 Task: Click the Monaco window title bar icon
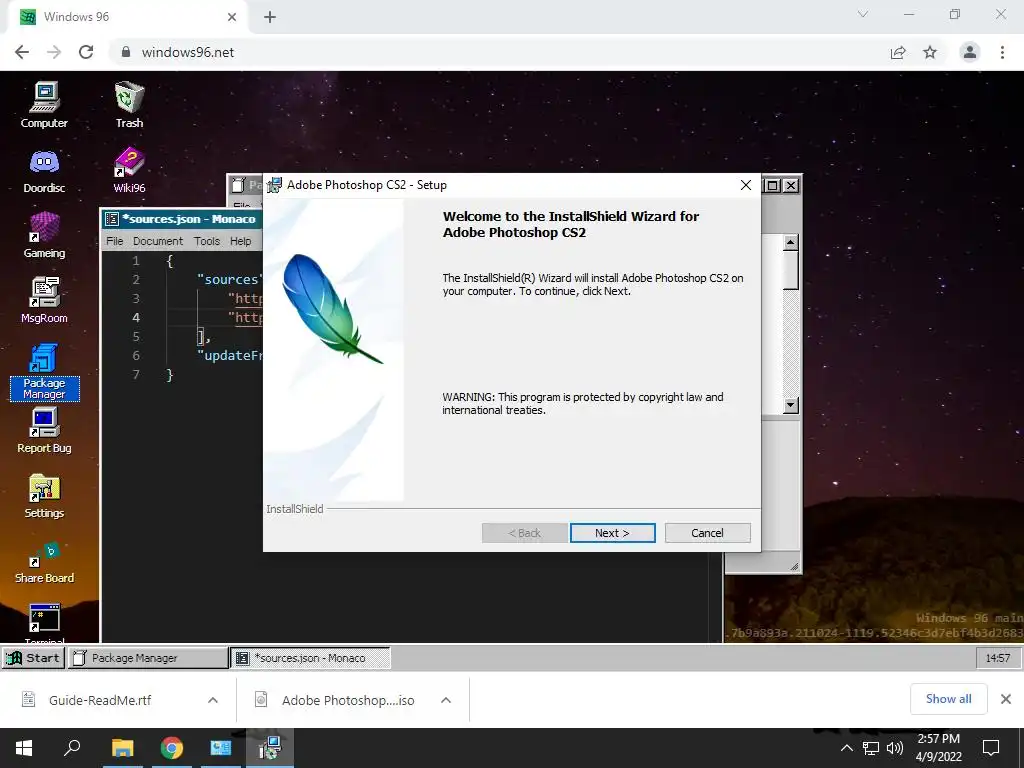(x=112, y=219)
